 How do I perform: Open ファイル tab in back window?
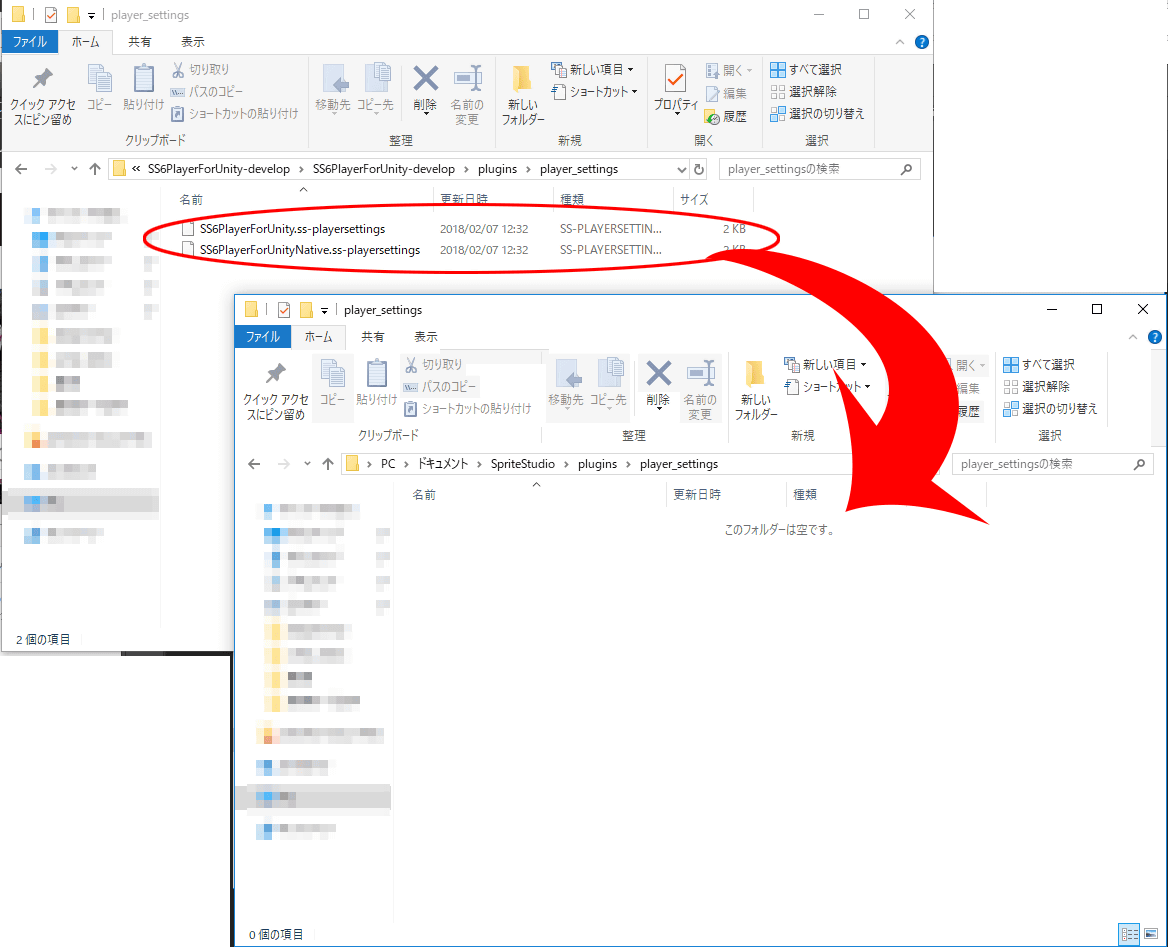pos(30,42)
